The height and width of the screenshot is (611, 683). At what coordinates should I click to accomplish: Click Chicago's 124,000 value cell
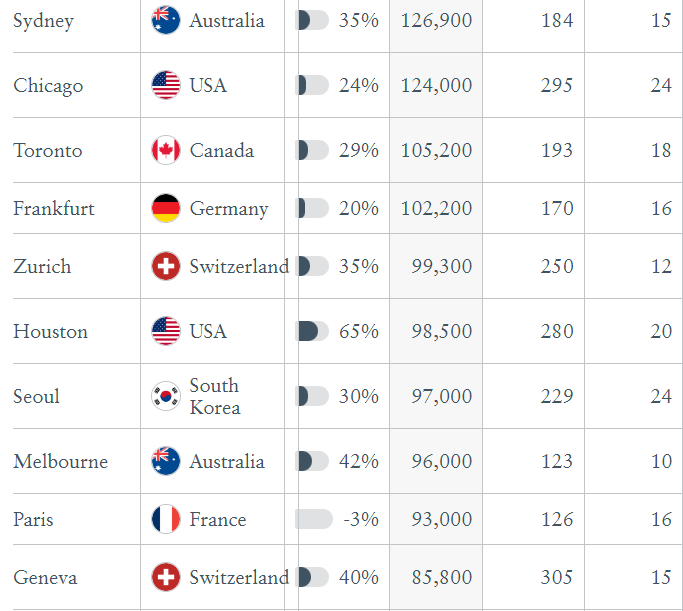pos(436,85)
